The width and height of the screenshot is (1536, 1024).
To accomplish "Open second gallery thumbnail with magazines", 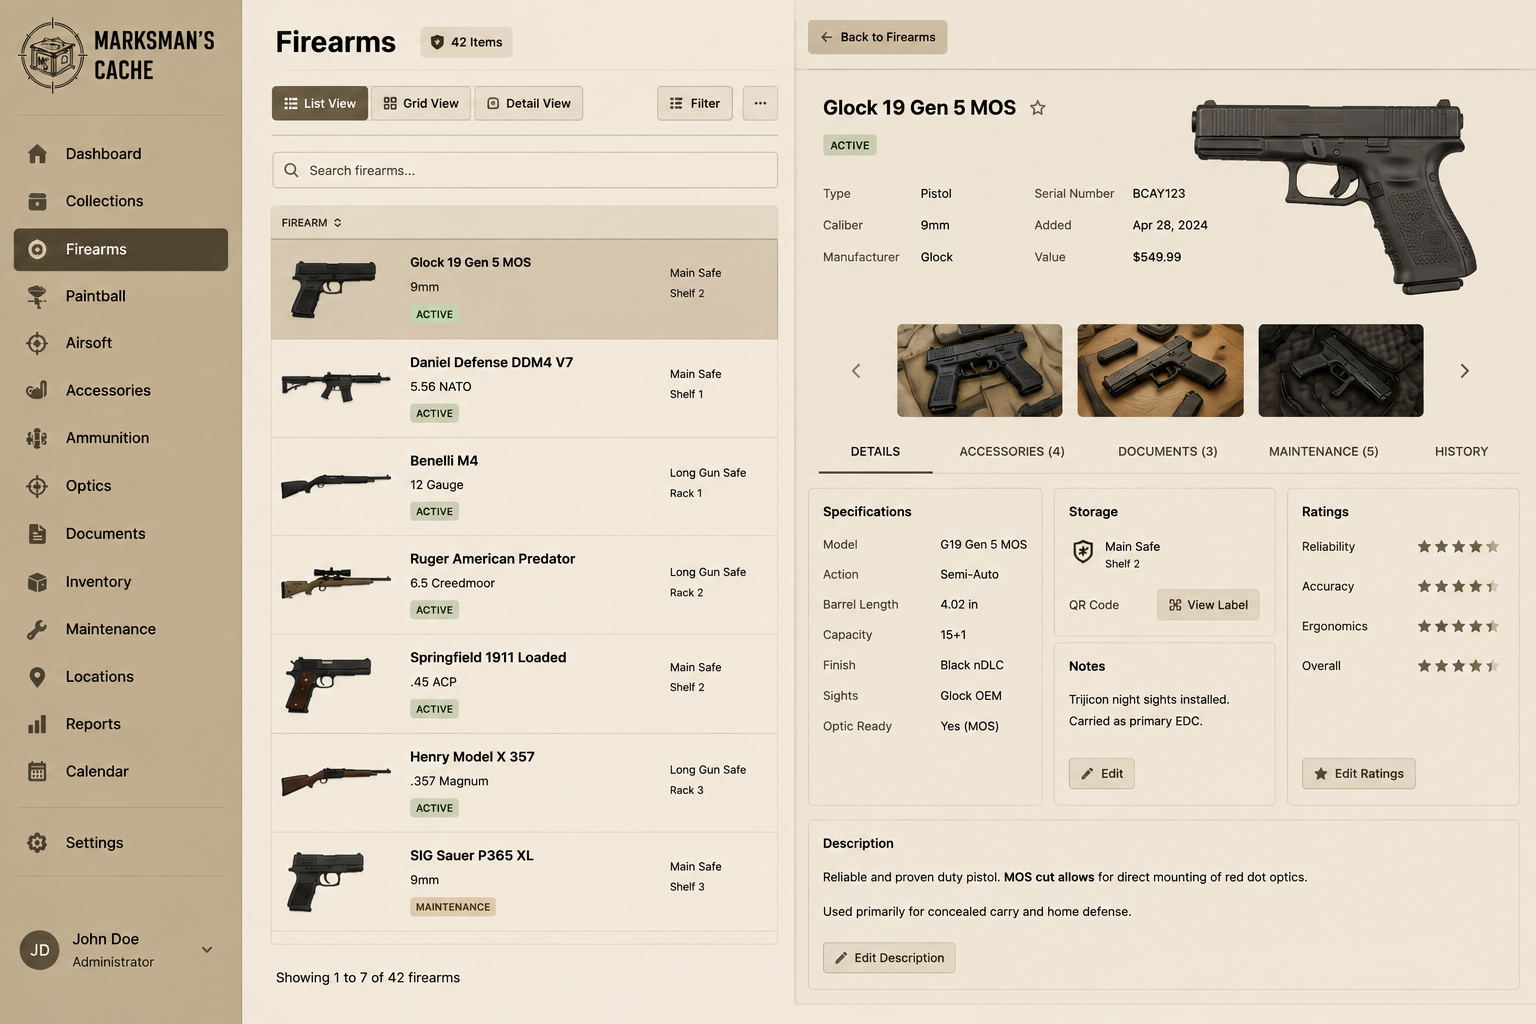I will pyautogui.click(x=1160, y=370).
